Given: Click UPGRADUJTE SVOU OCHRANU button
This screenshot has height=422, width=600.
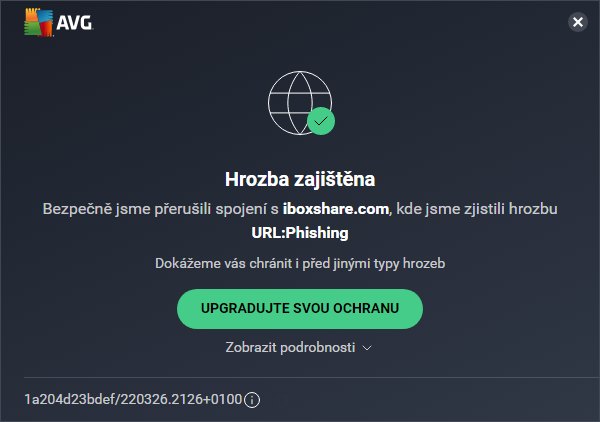Looking at the screenshot, I should [300, 309].
